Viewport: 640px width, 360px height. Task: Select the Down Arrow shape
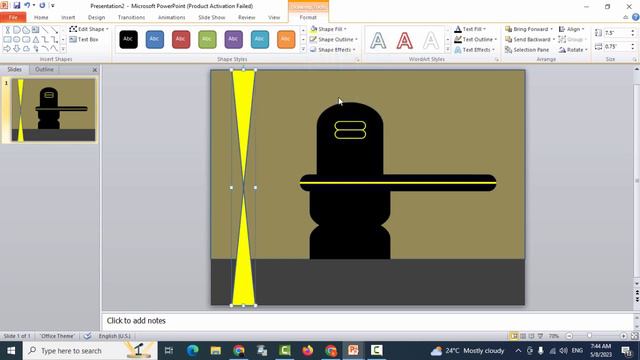click(x=17, y=49)
